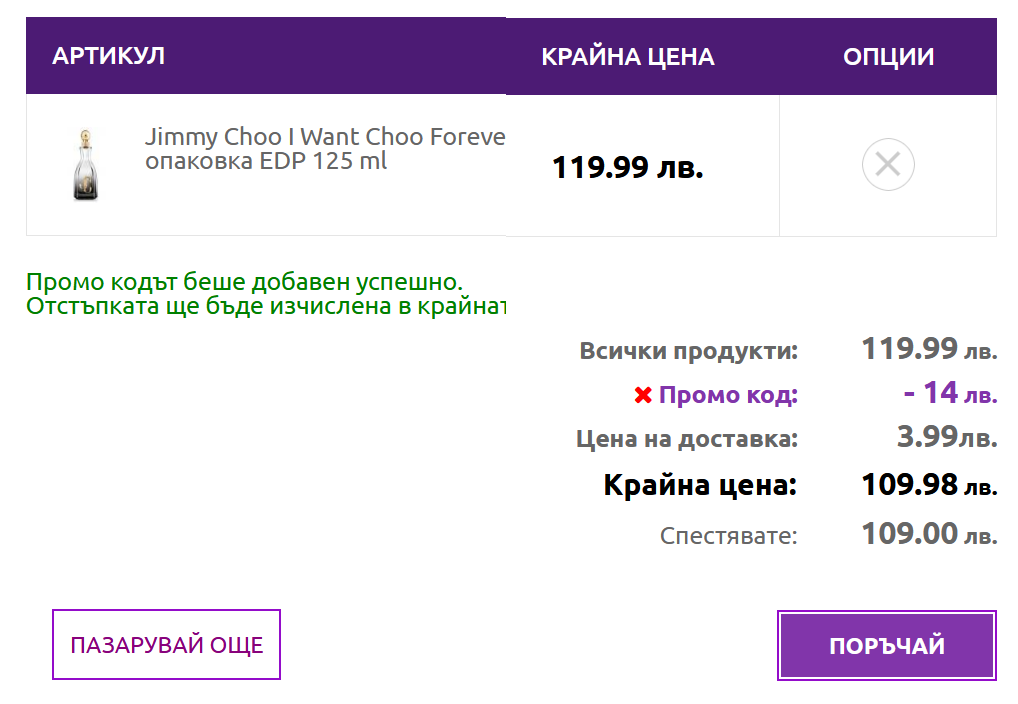Click the 3.99 лв. delivery price value
This screenshot has width=1018, height=704.
[x=946, y=437]
